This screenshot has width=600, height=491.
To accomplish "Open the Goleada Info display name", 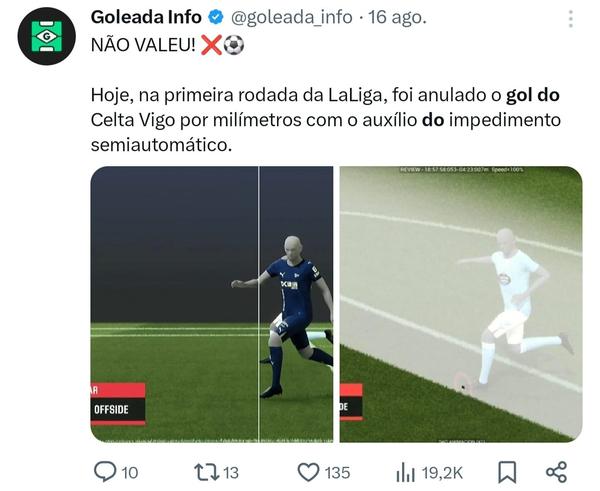I will coord(146,17).
